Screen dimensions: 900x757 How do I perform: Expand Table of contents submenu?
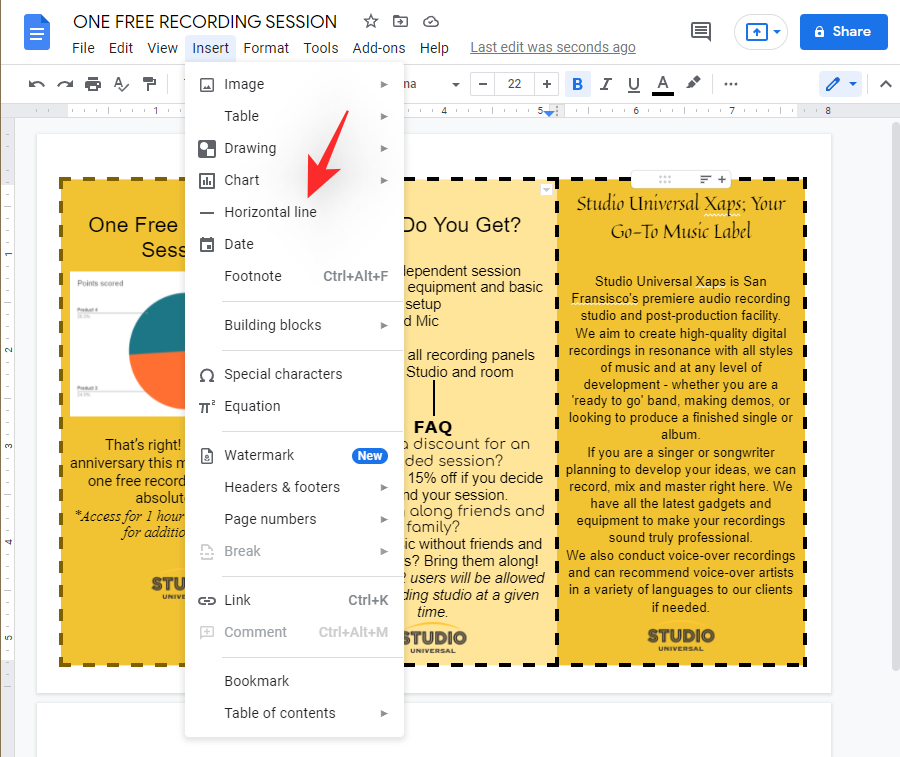coord(294,713)
